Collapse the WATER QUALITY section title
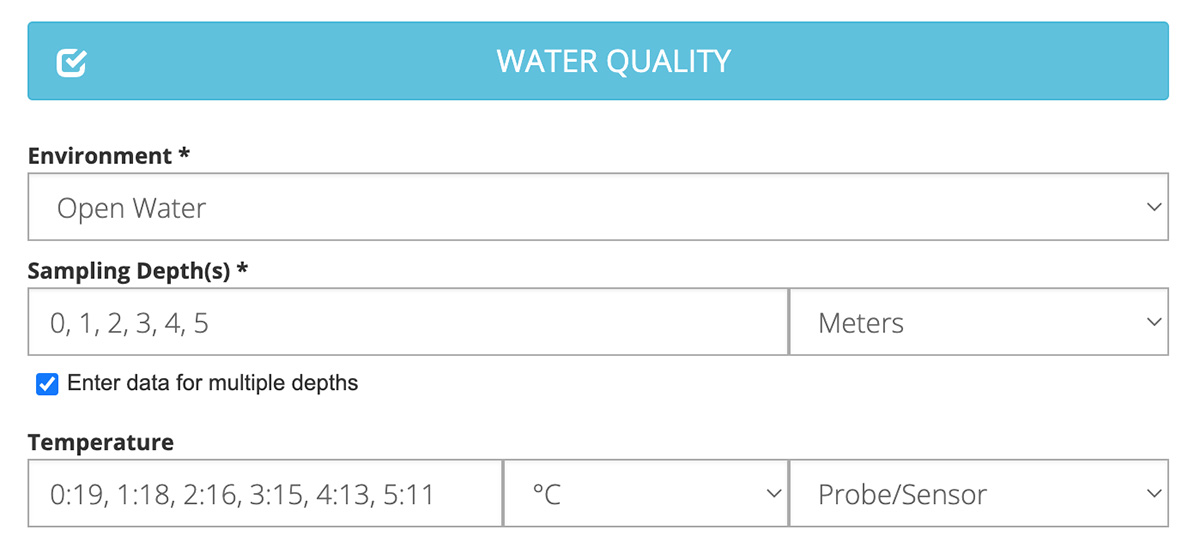This screenshot has height=542, width=1200. point(613,62)
